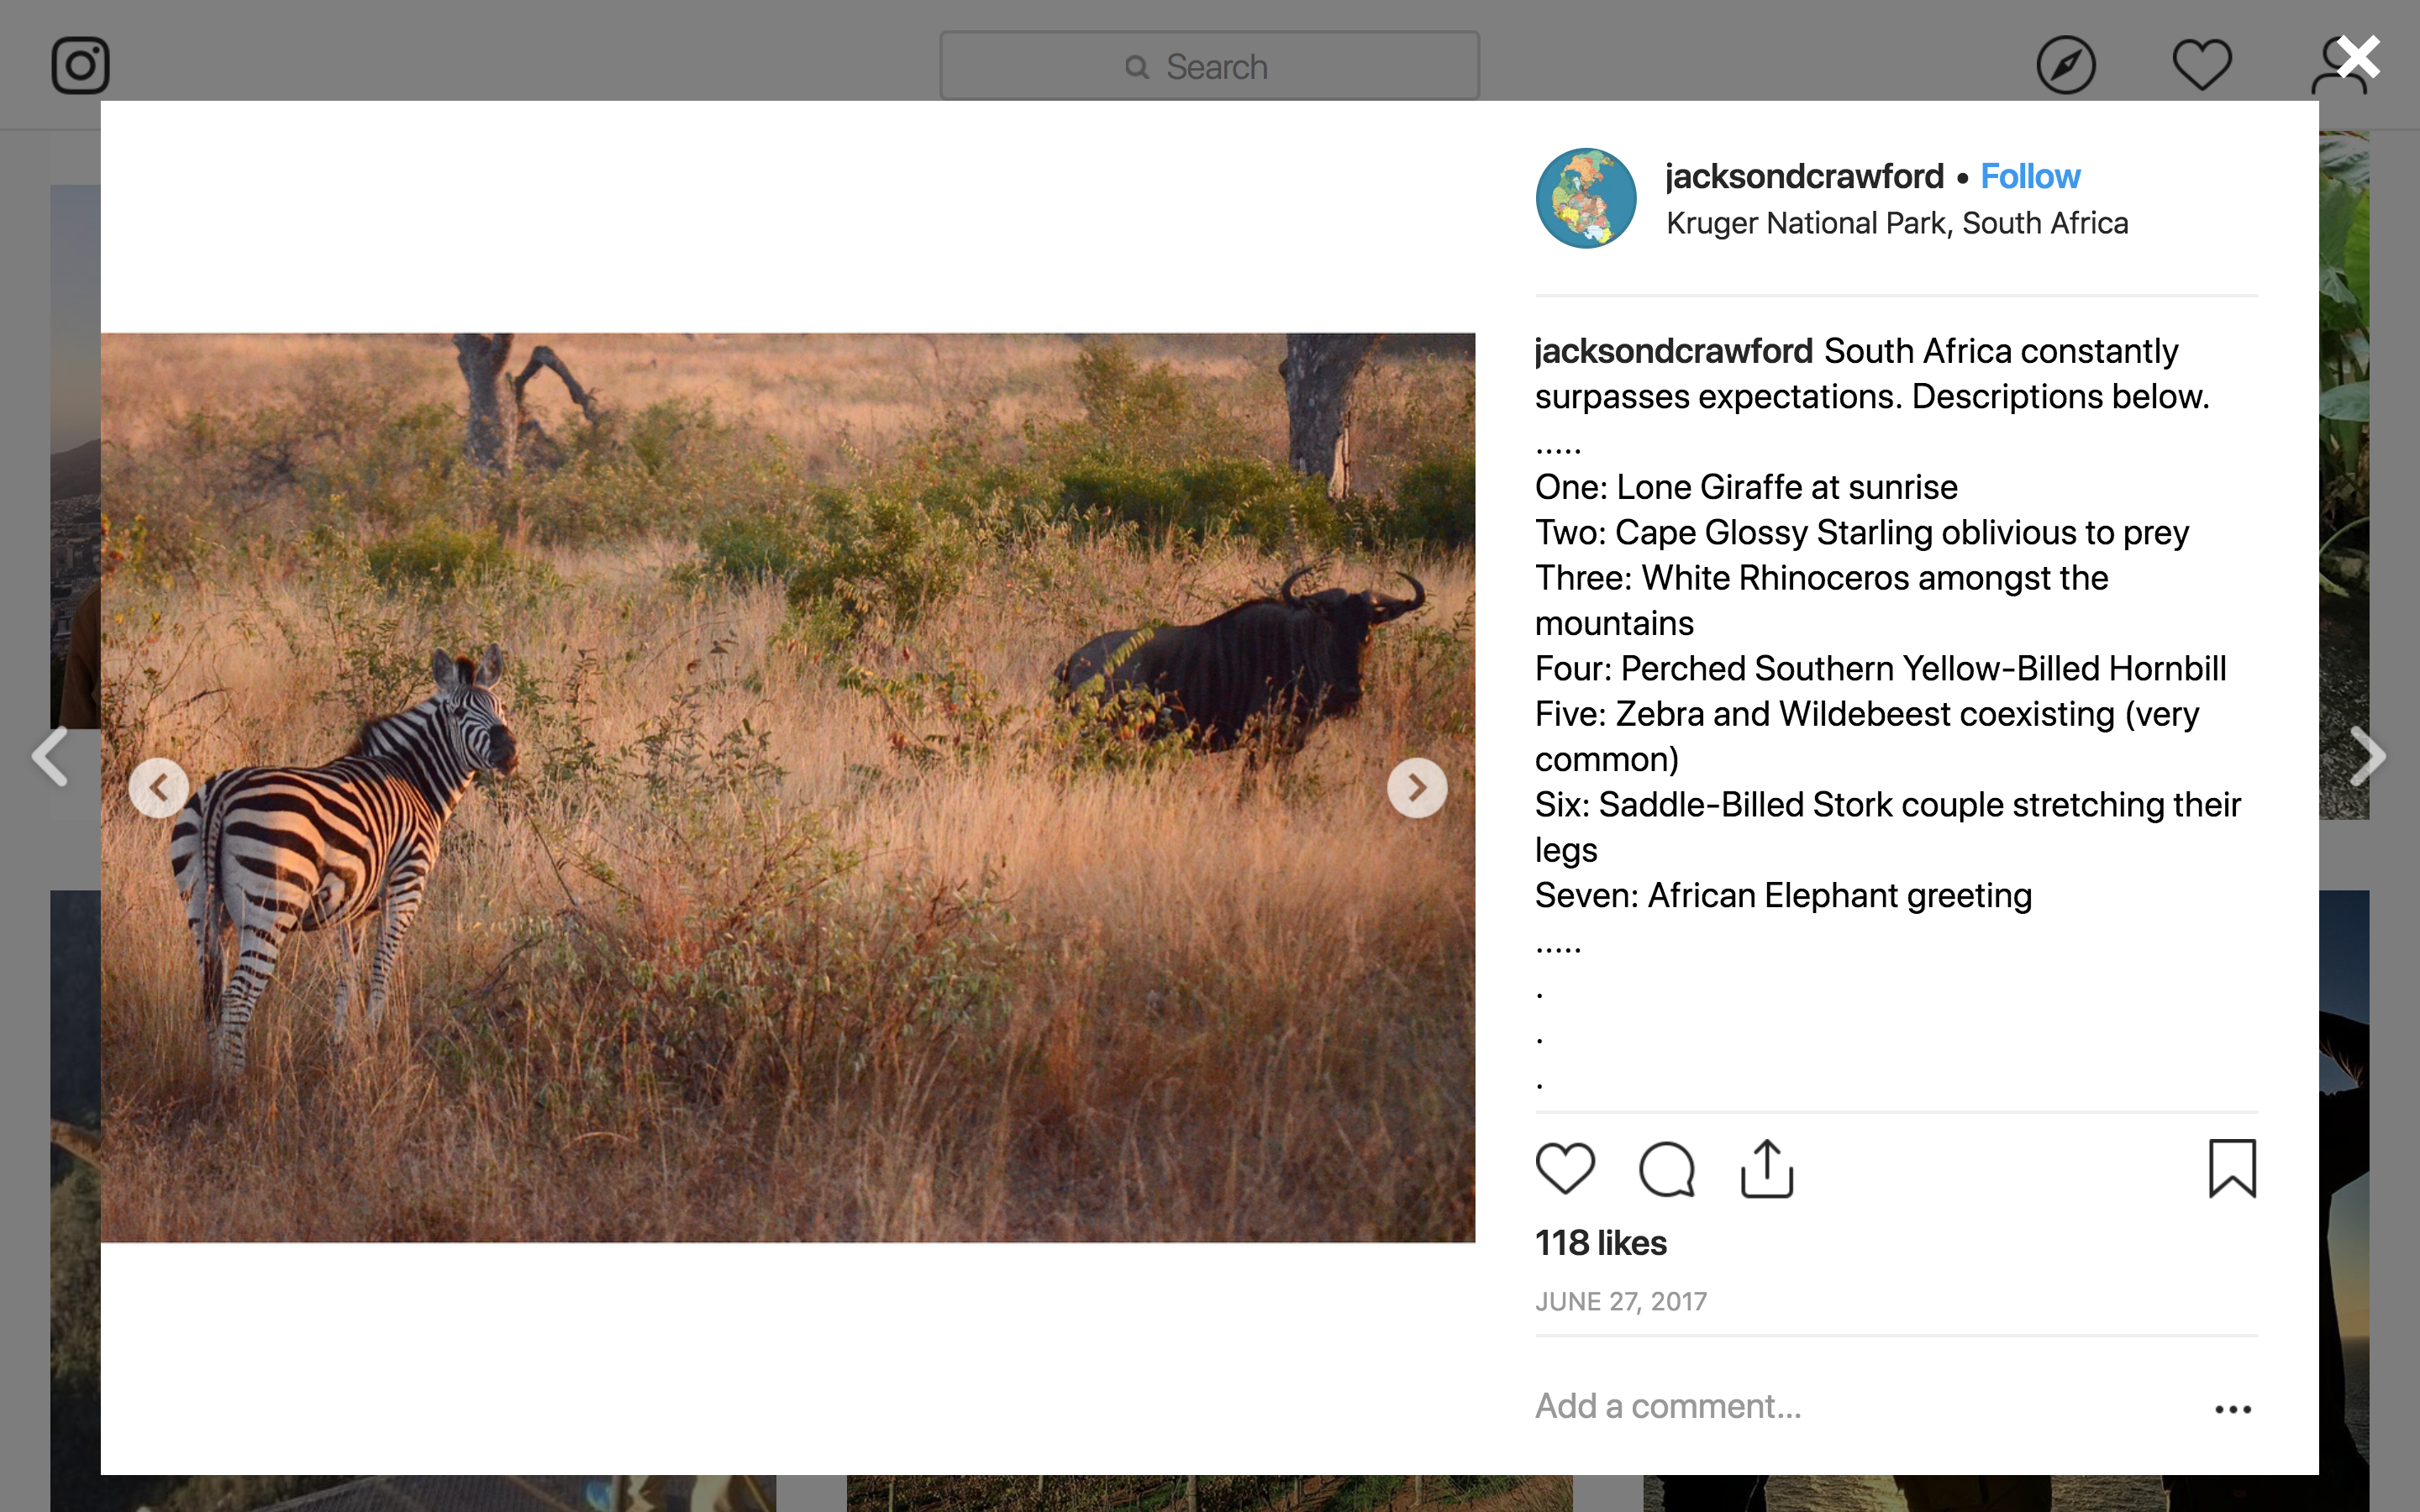The height and width of the screenshot is (1512, 2420).
Task: Click the comment bubble icon
Action: [x=1666, y=1168]
